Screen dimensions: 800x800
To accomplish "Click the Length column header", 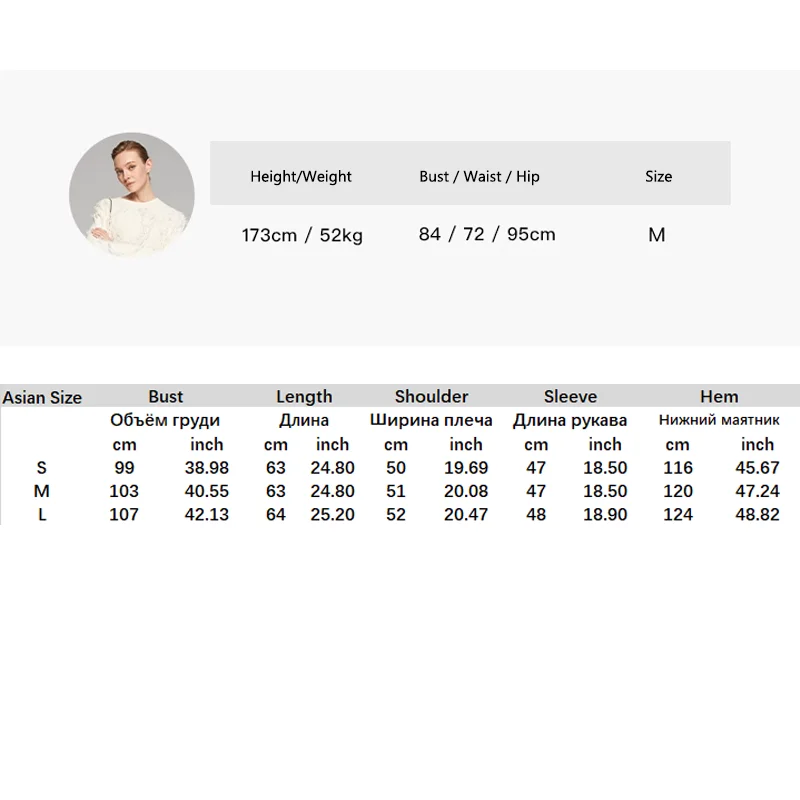I will 304,397.
